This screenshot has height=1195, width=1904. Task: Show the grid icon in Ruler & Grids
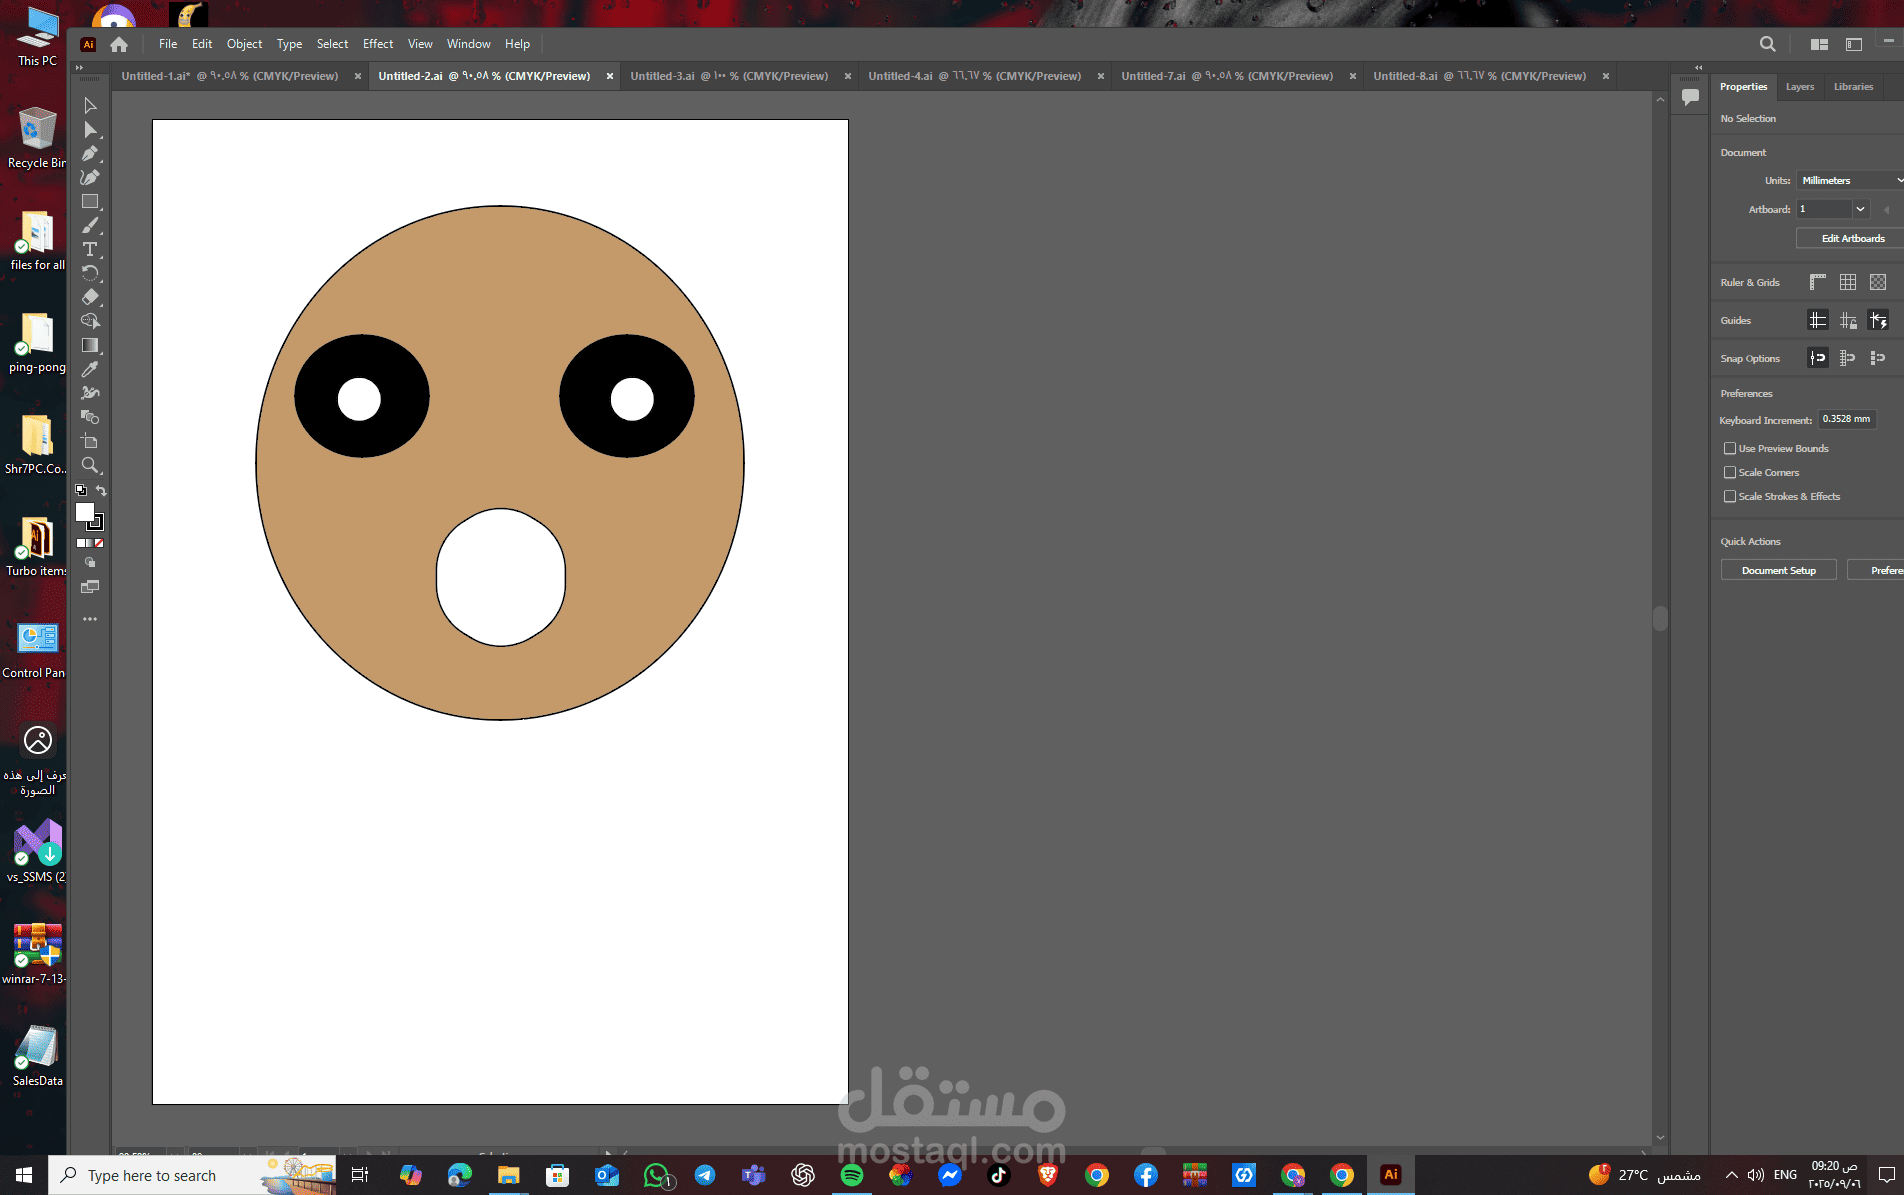[1847, 282]
